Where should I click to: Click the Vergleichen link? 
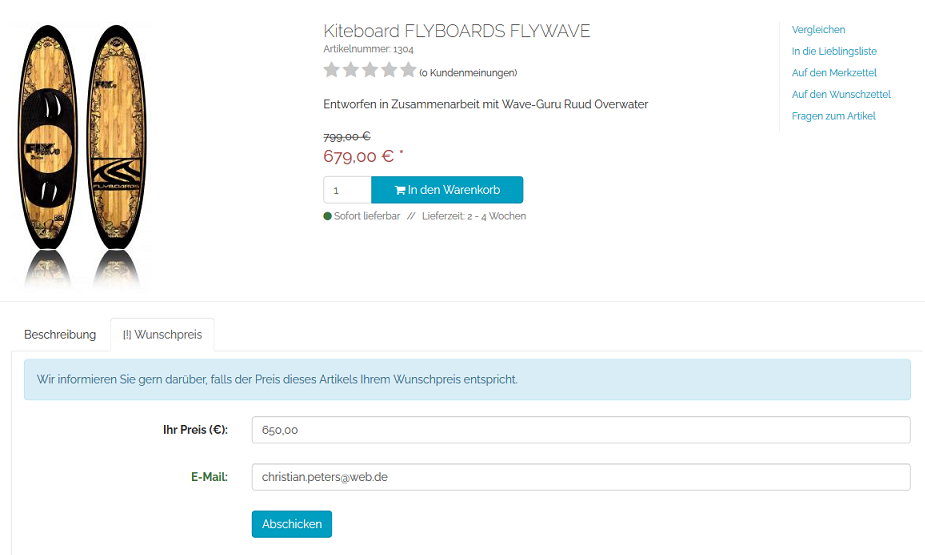coord(818,29)
